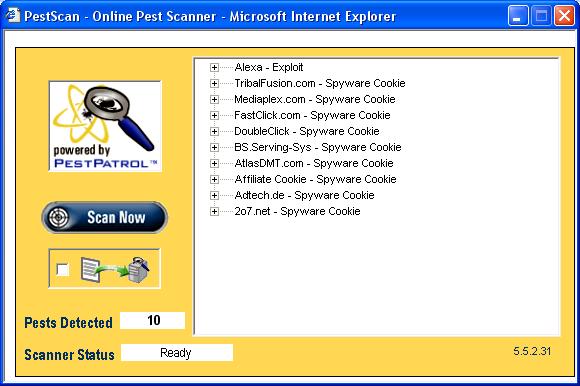Select Affiliate Cookie - Spyware Cookie row

315,179
